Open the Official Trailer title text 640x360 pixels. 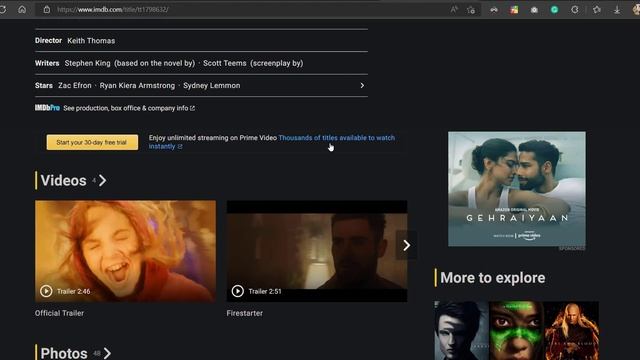(59, 313)
